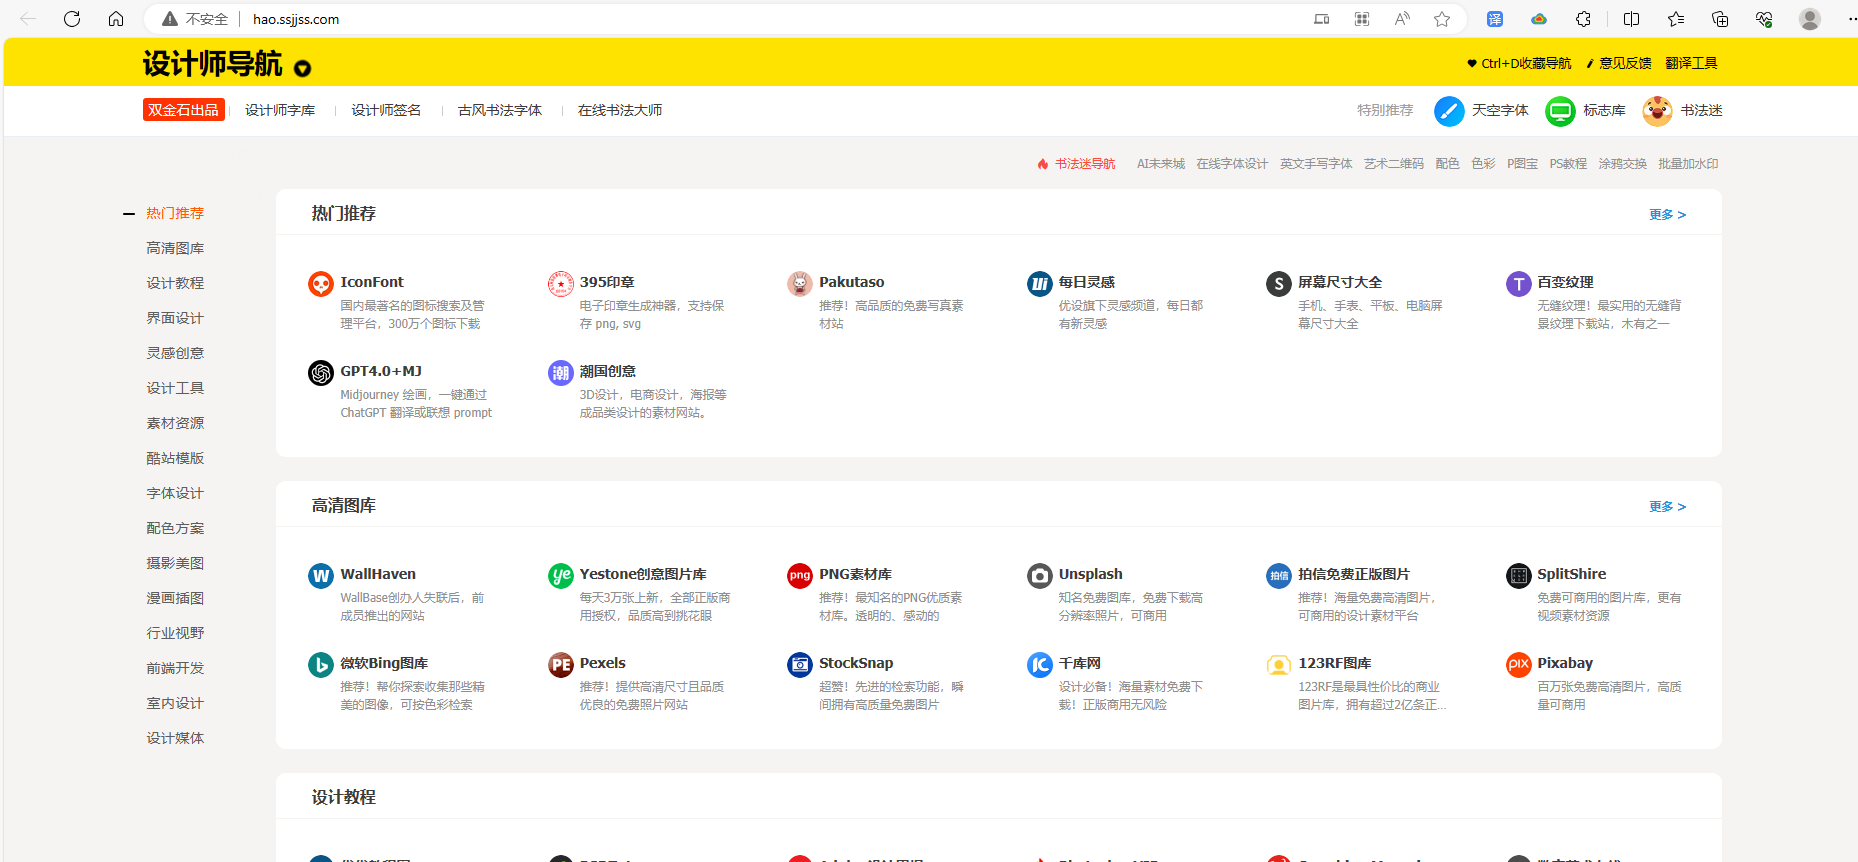Open the 批量加水印 link
The height and width of the screenshot is (862, 1858).
click(1688, 164)
